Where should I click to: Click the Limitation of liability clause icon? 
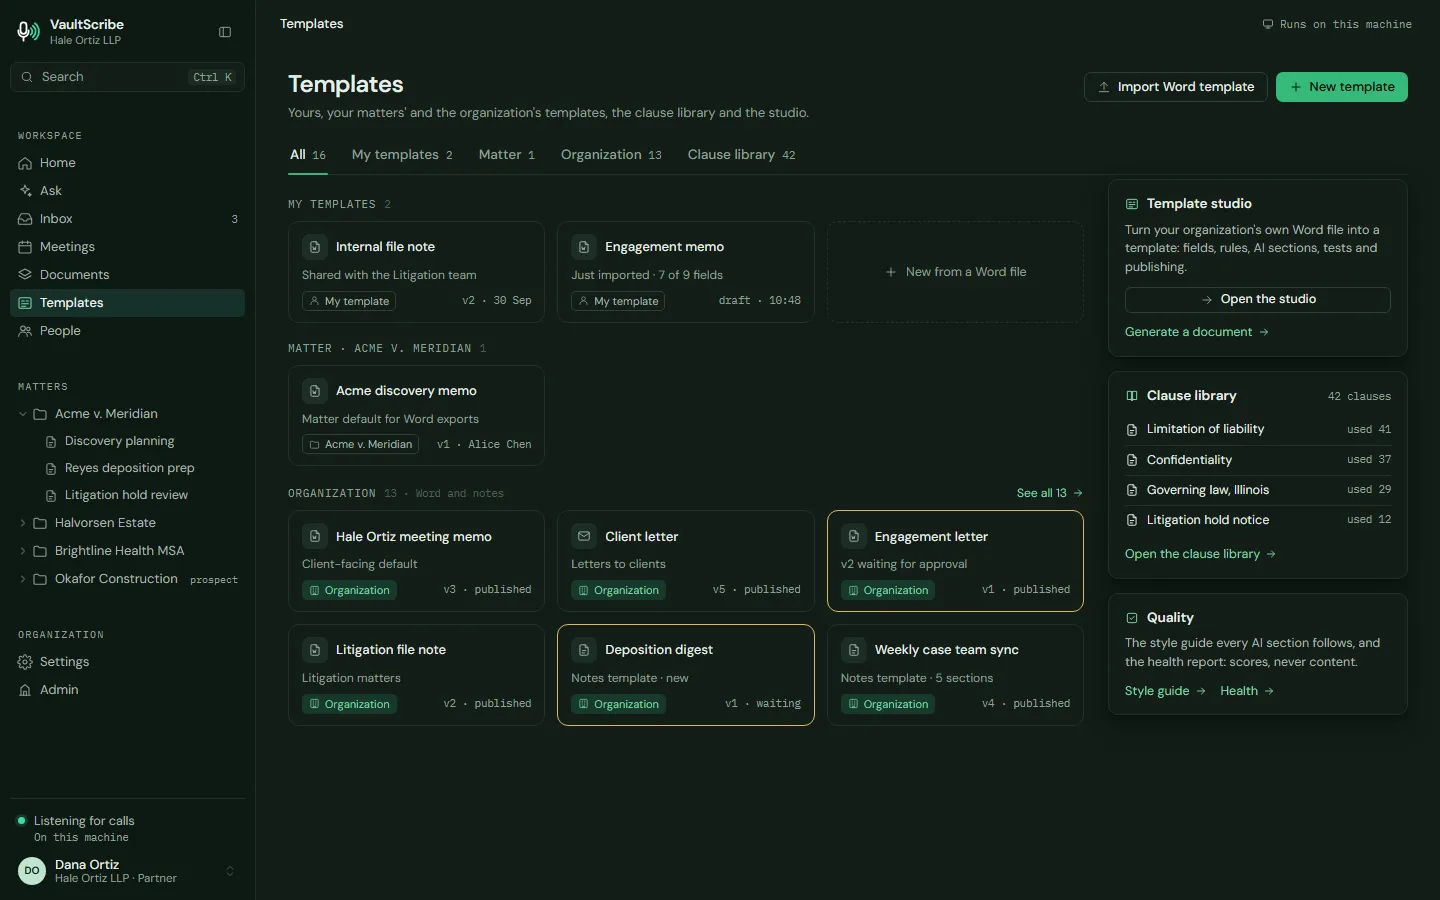[1132, 430]
